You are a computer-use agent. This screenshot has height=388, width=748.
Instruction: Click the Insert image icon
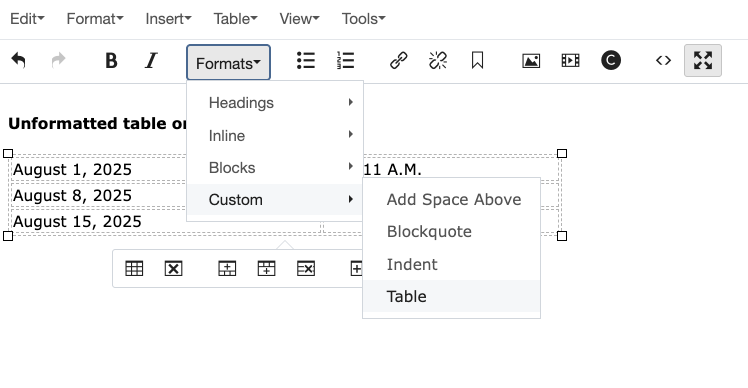[x=531, y=61]
